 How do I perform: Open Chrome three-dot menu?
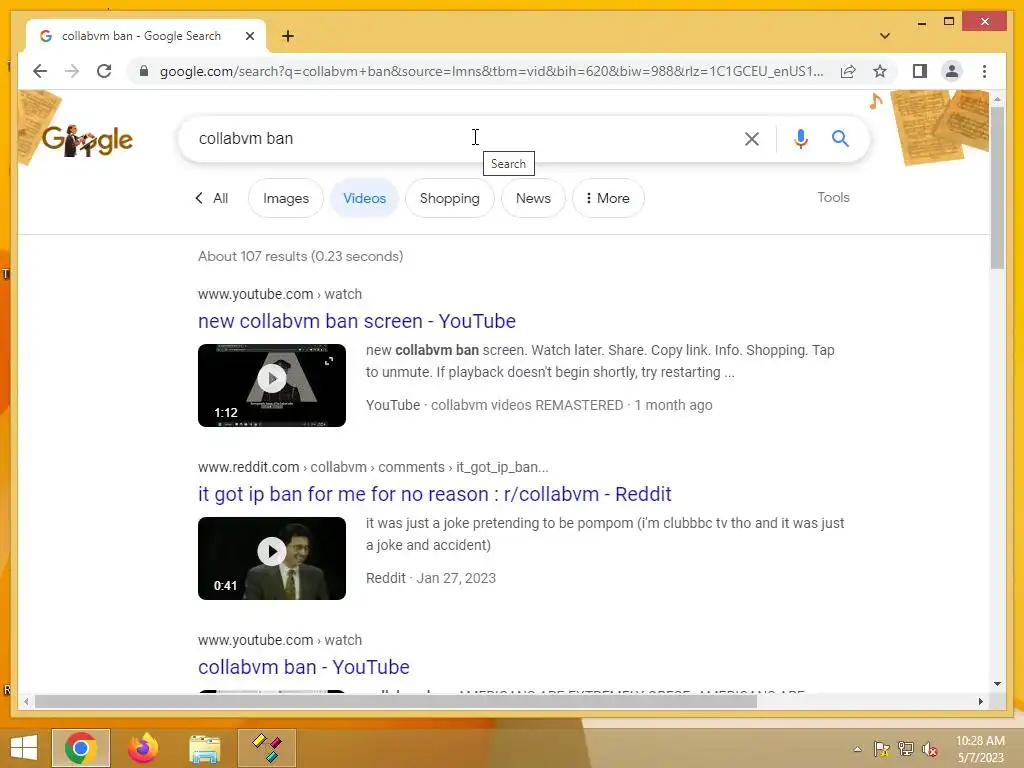click(x=984, y=71)
